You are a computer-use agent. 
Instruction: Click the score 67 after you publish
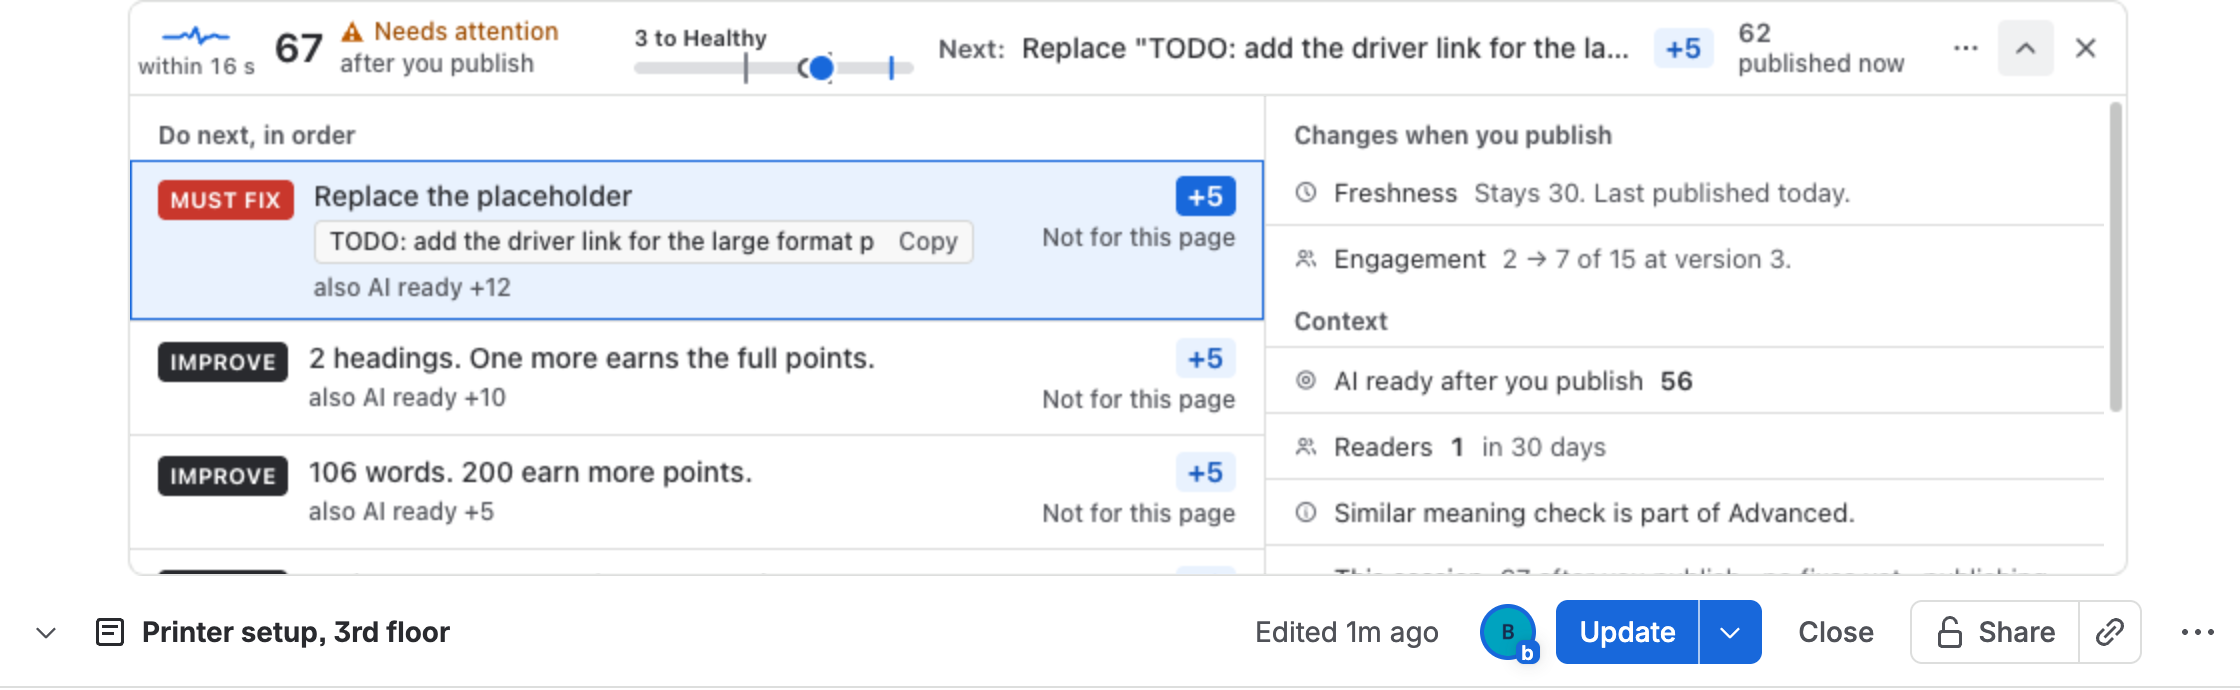298,48
